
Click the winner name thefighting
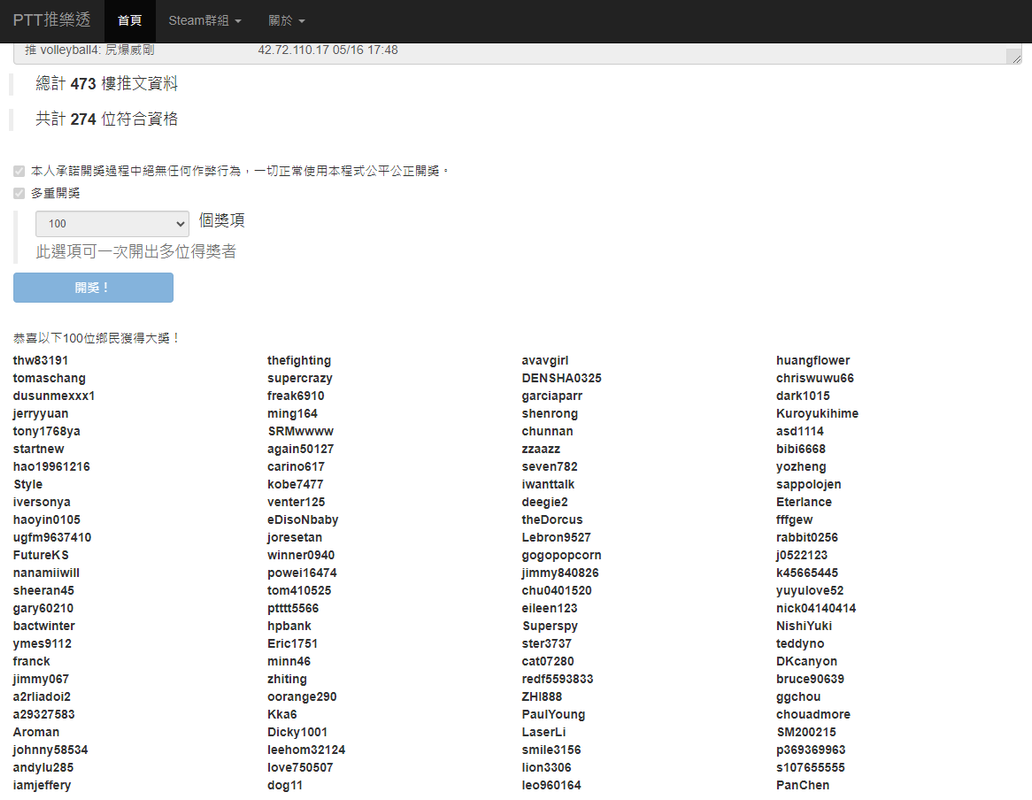click(x=299, y=361)
